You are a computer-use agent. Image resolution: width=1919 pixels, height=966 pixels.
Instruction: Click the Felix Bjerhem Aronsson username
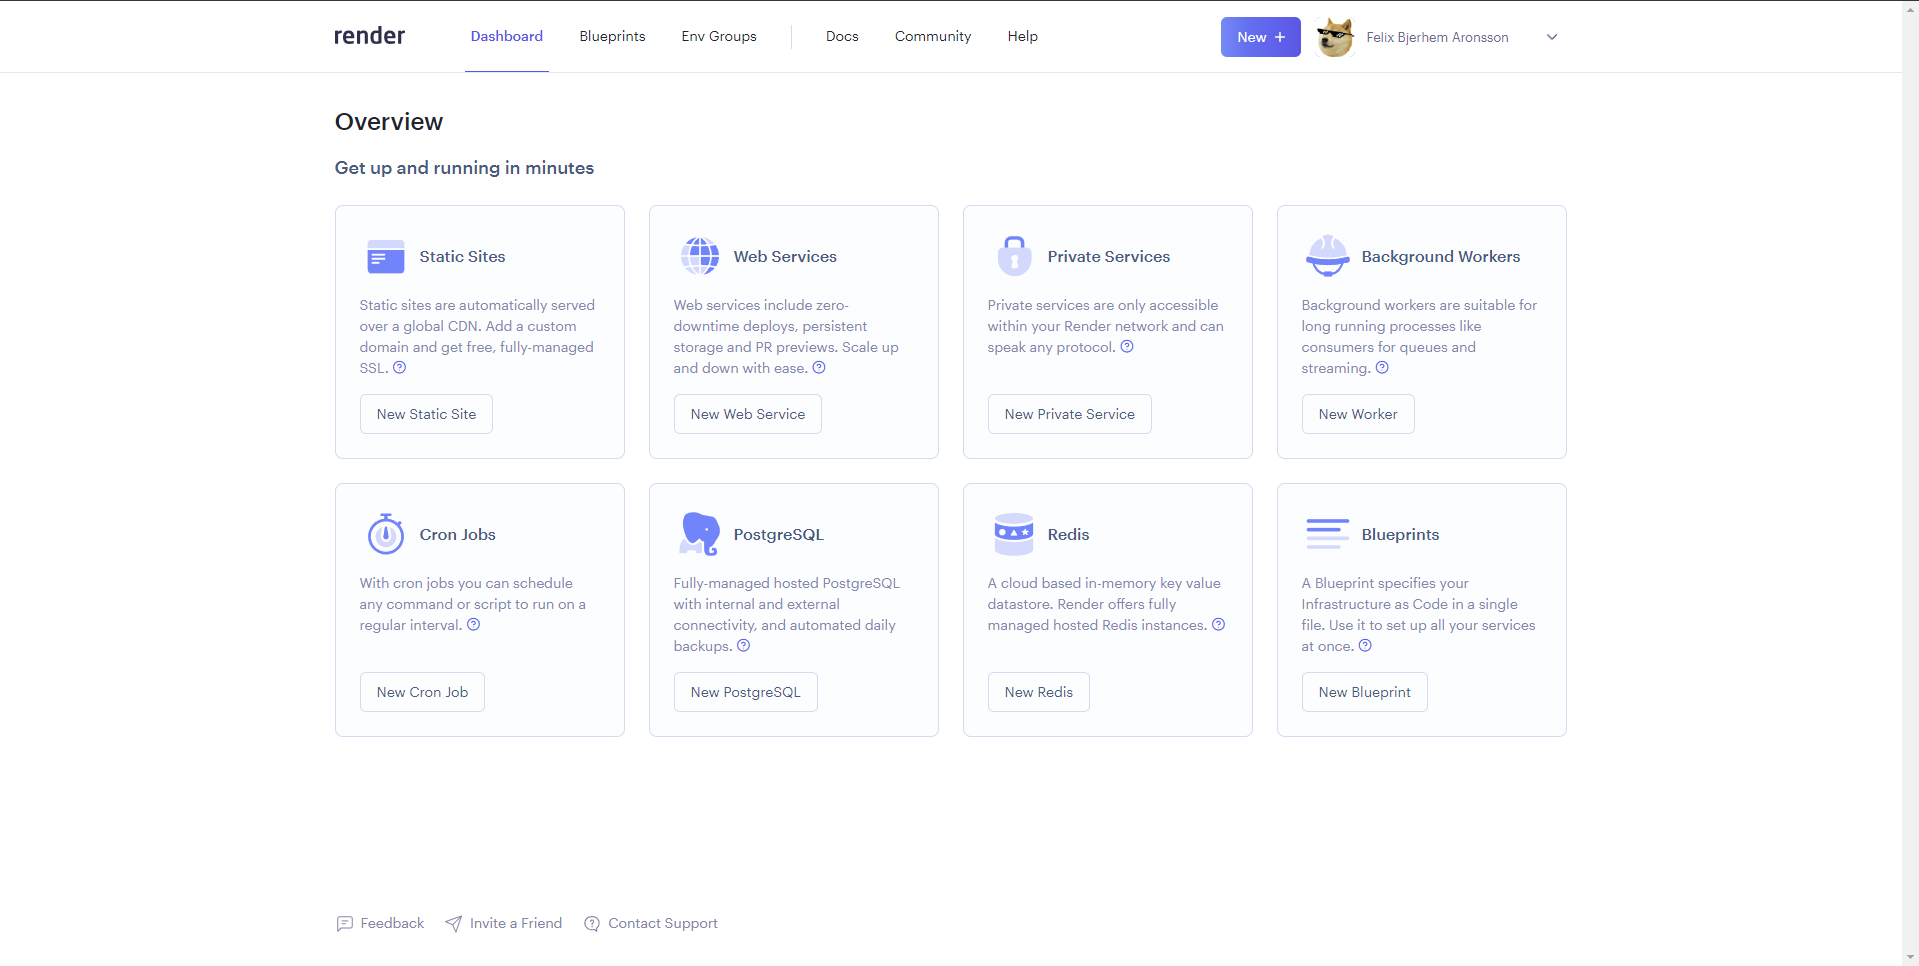point(1437,37)
